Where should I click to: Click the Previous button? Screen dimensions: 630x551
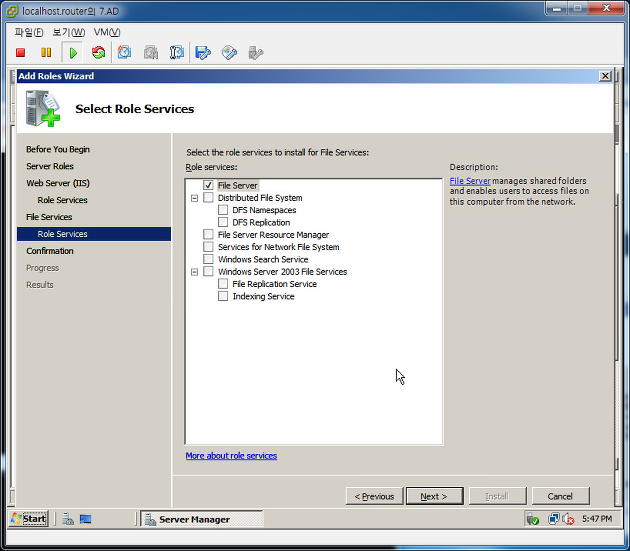click(x=374, y=496)
